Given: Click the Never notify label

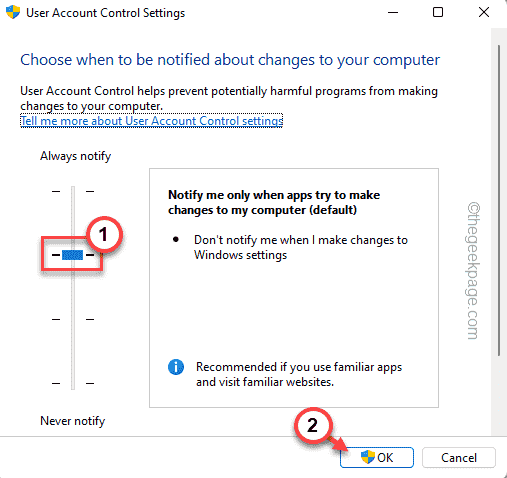Looking at the screenshot, I should [73, 421].
